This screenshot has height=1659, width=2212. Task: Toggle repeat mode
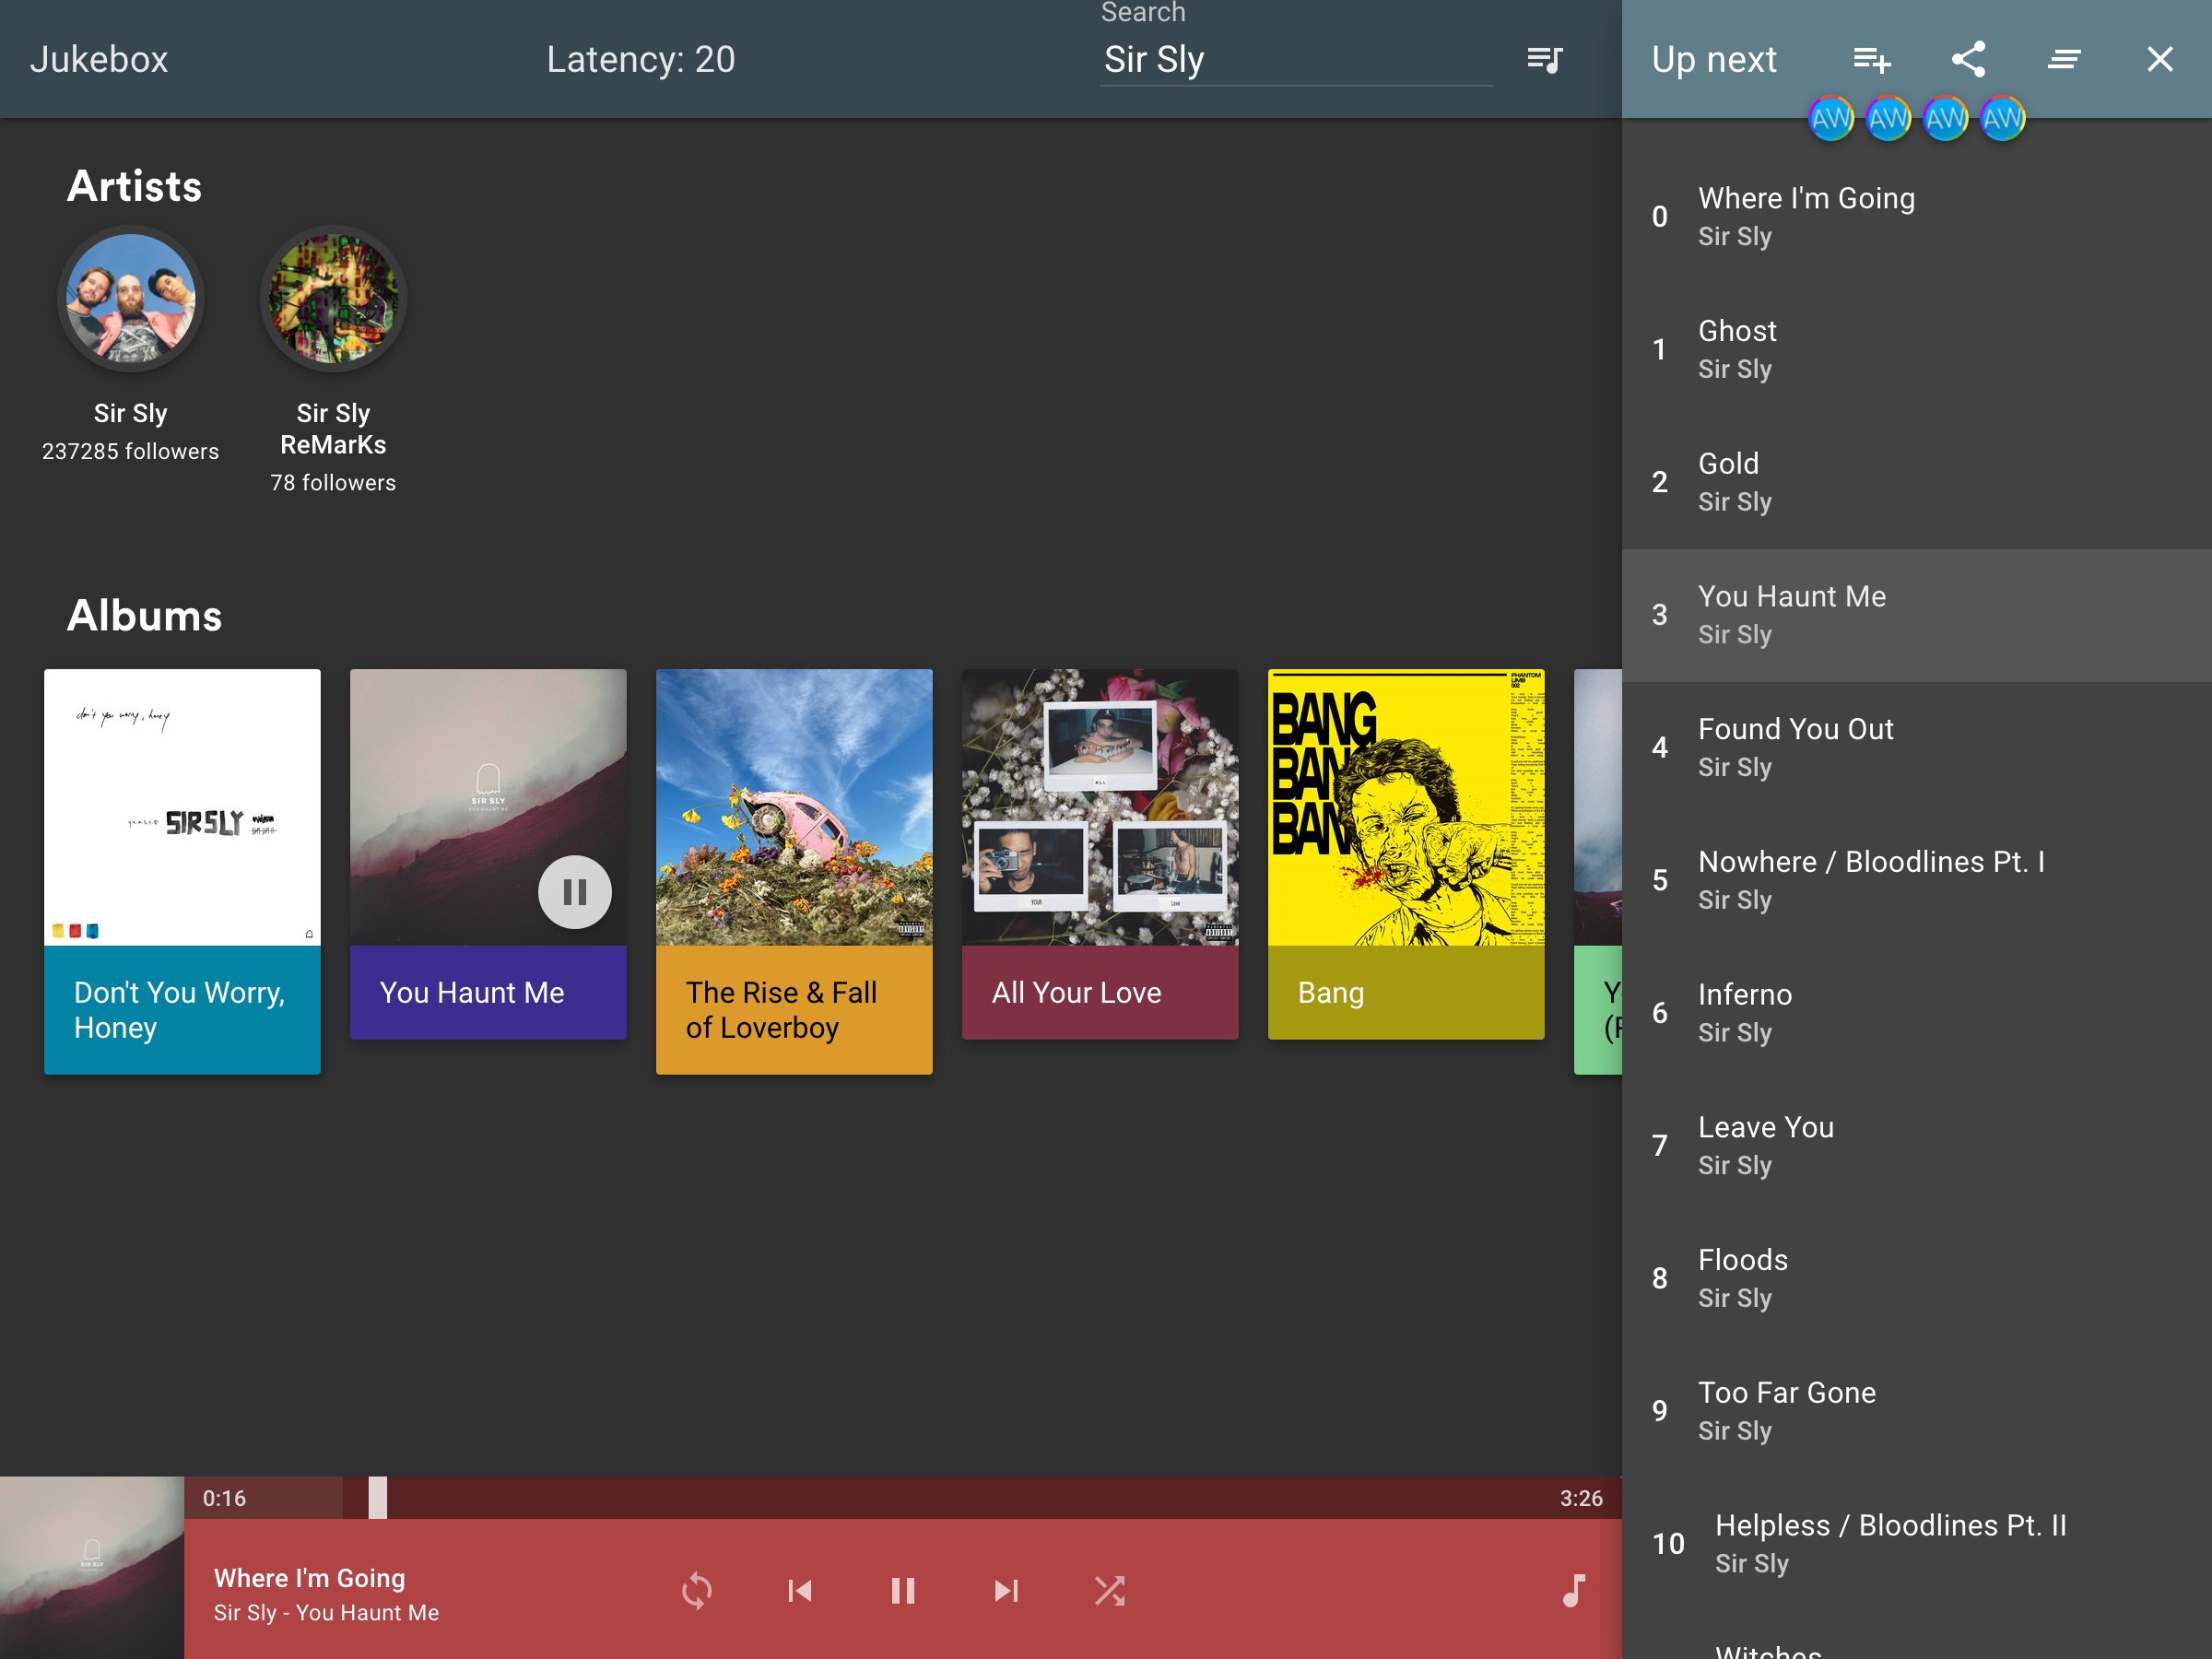click(x=697, y=1590)
